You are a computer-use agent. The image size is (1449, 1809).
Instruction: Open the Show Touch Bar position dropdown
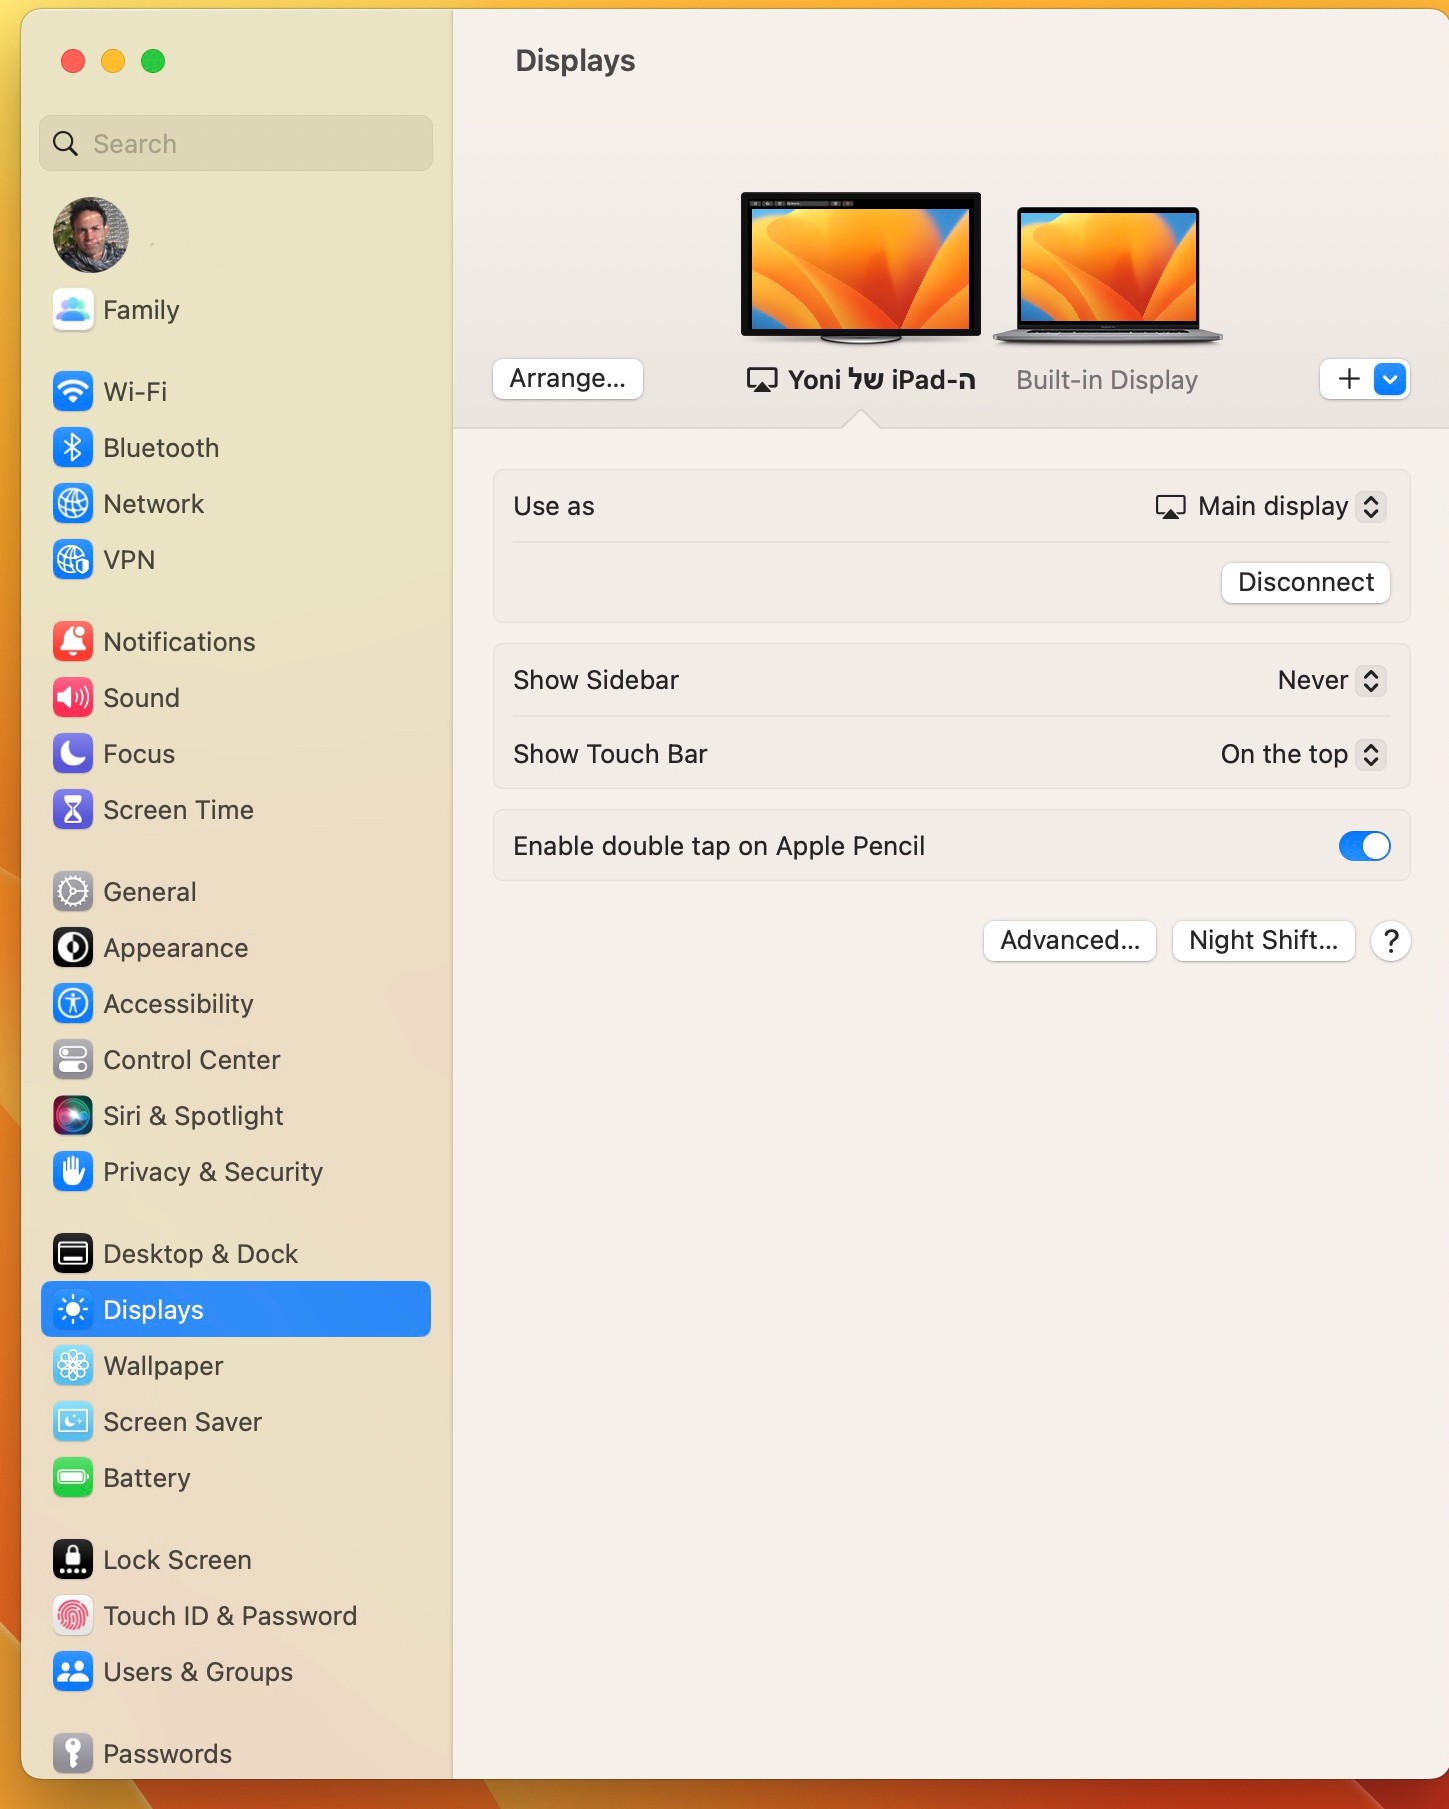1303,755
